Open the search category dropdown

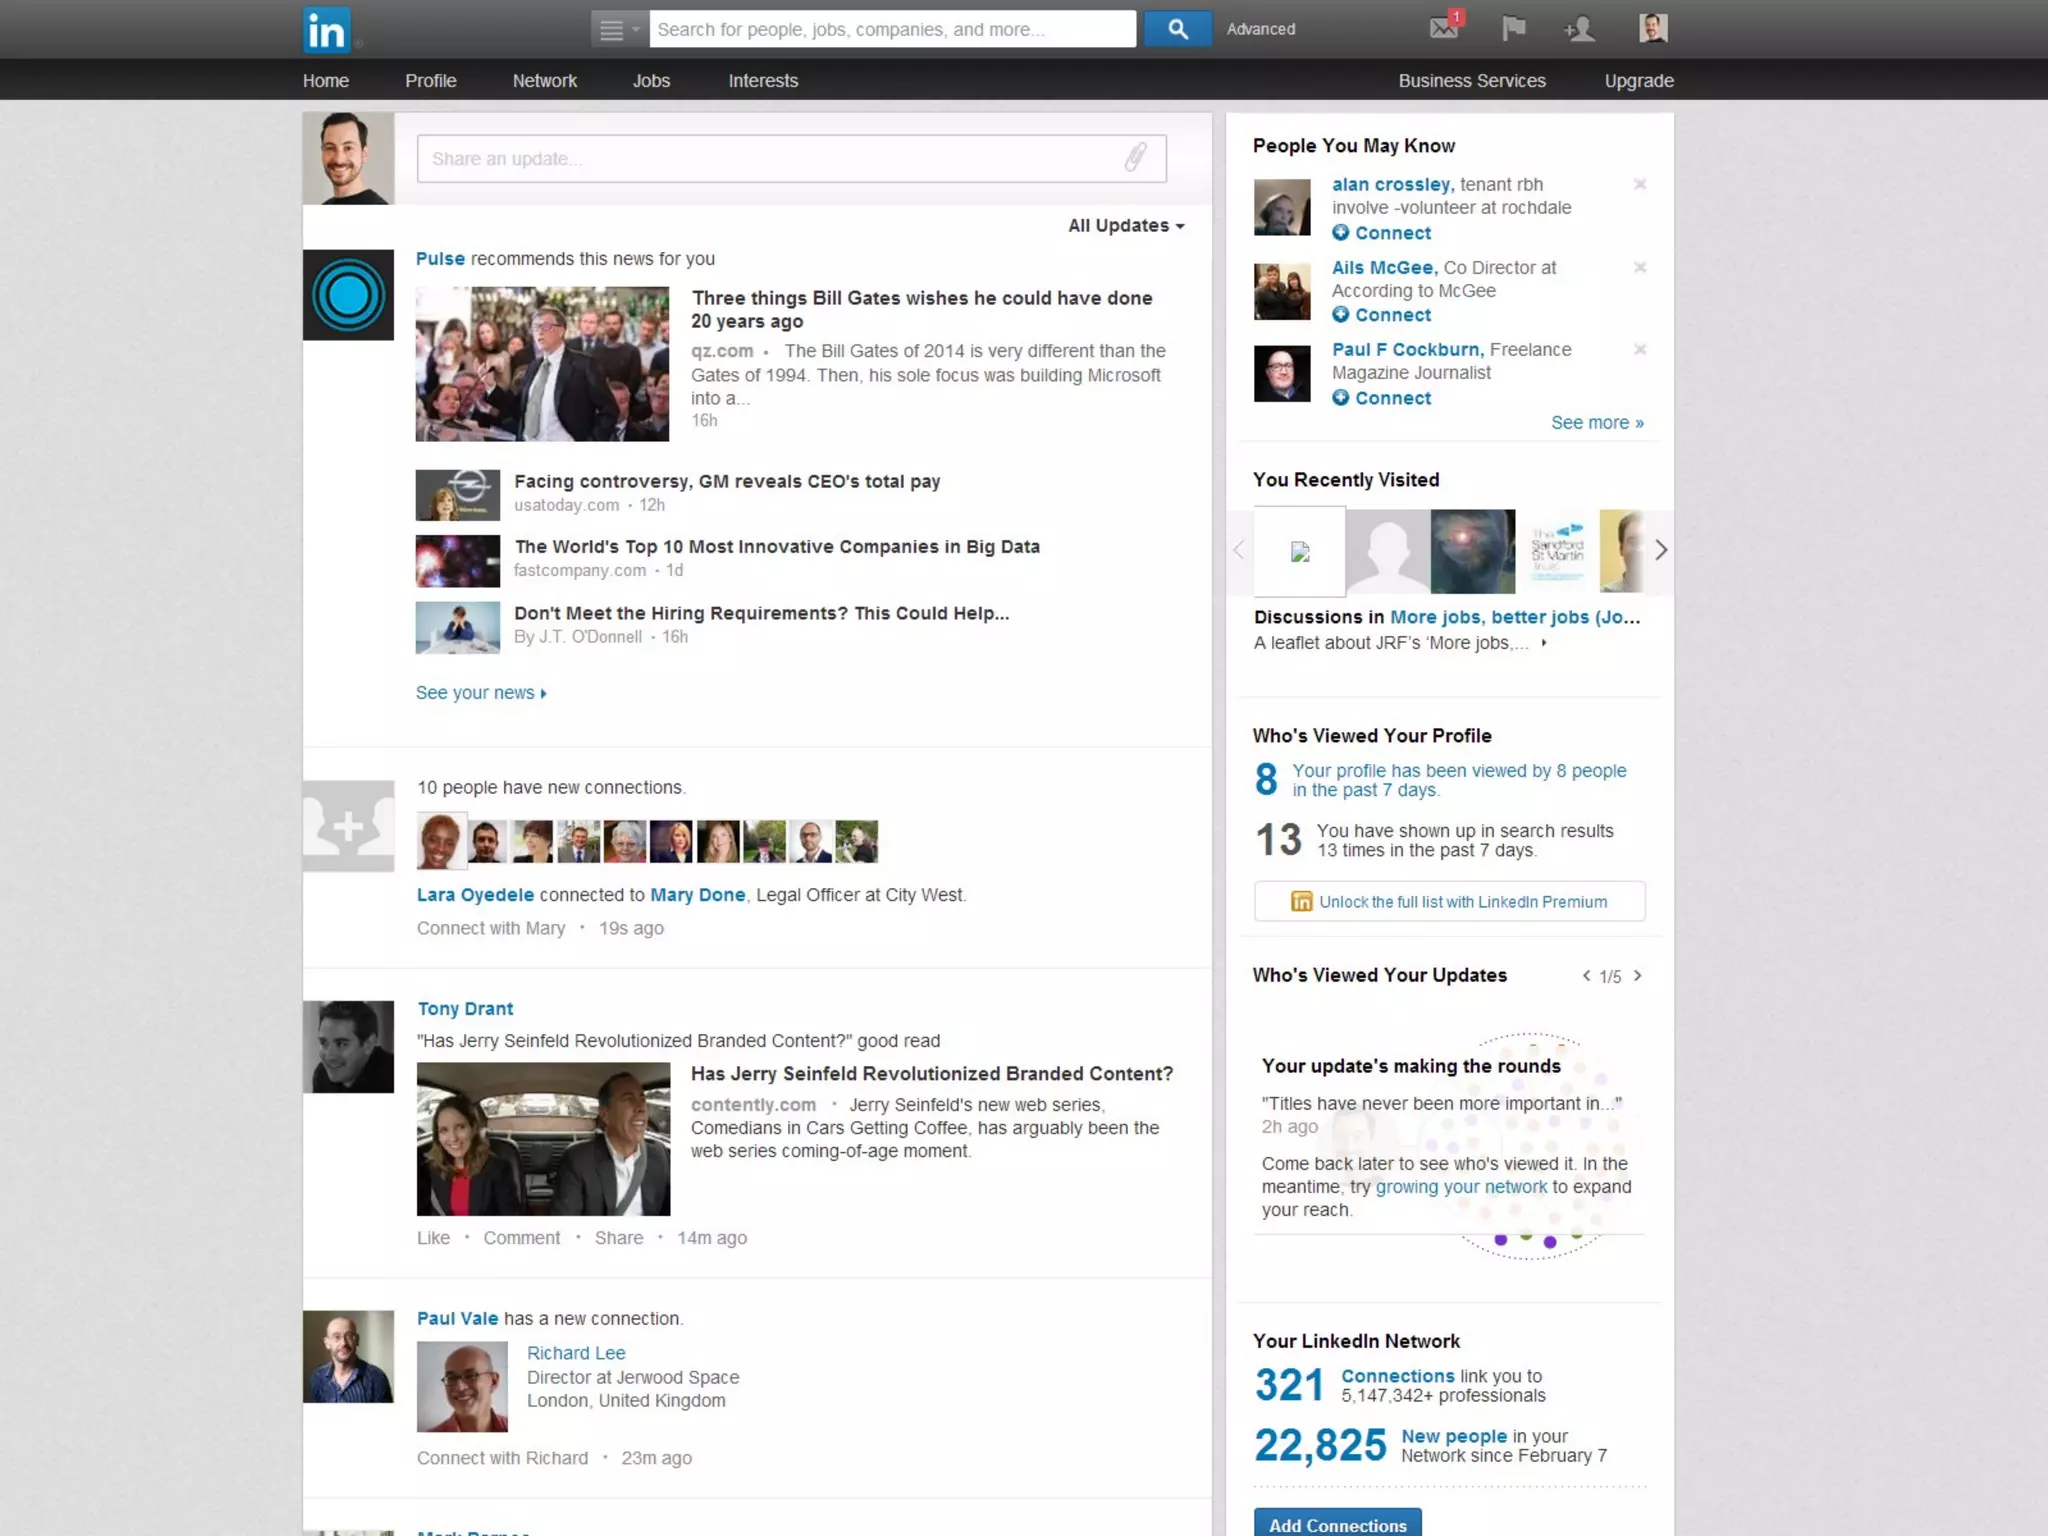click(x=618, y=29)
